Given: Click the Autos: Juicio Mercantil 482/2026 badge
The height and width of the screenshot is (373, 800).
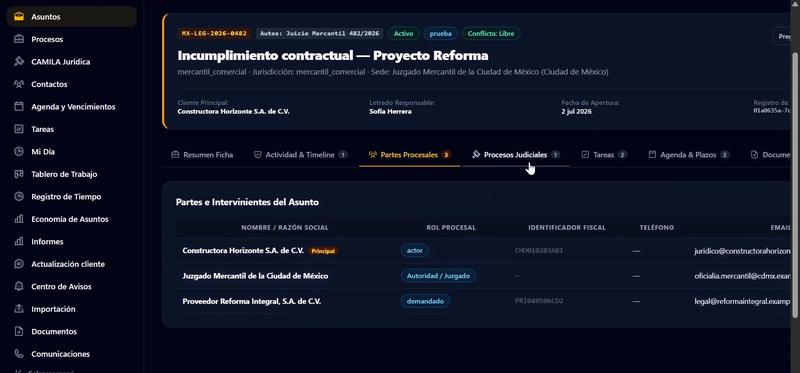Looking at the screenshot, I should pyautogui.click(x=319, y=33).
